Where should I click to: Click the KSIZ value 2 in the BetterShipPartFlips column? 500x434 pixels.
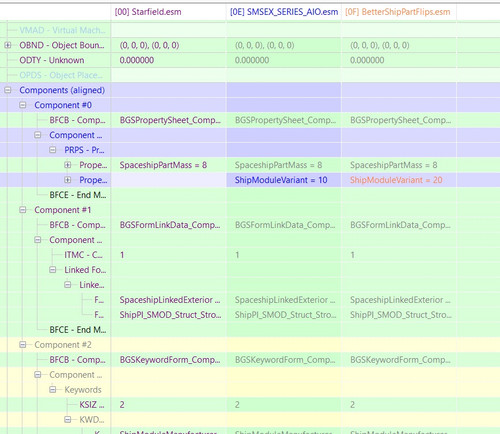(x=352, y=405)
